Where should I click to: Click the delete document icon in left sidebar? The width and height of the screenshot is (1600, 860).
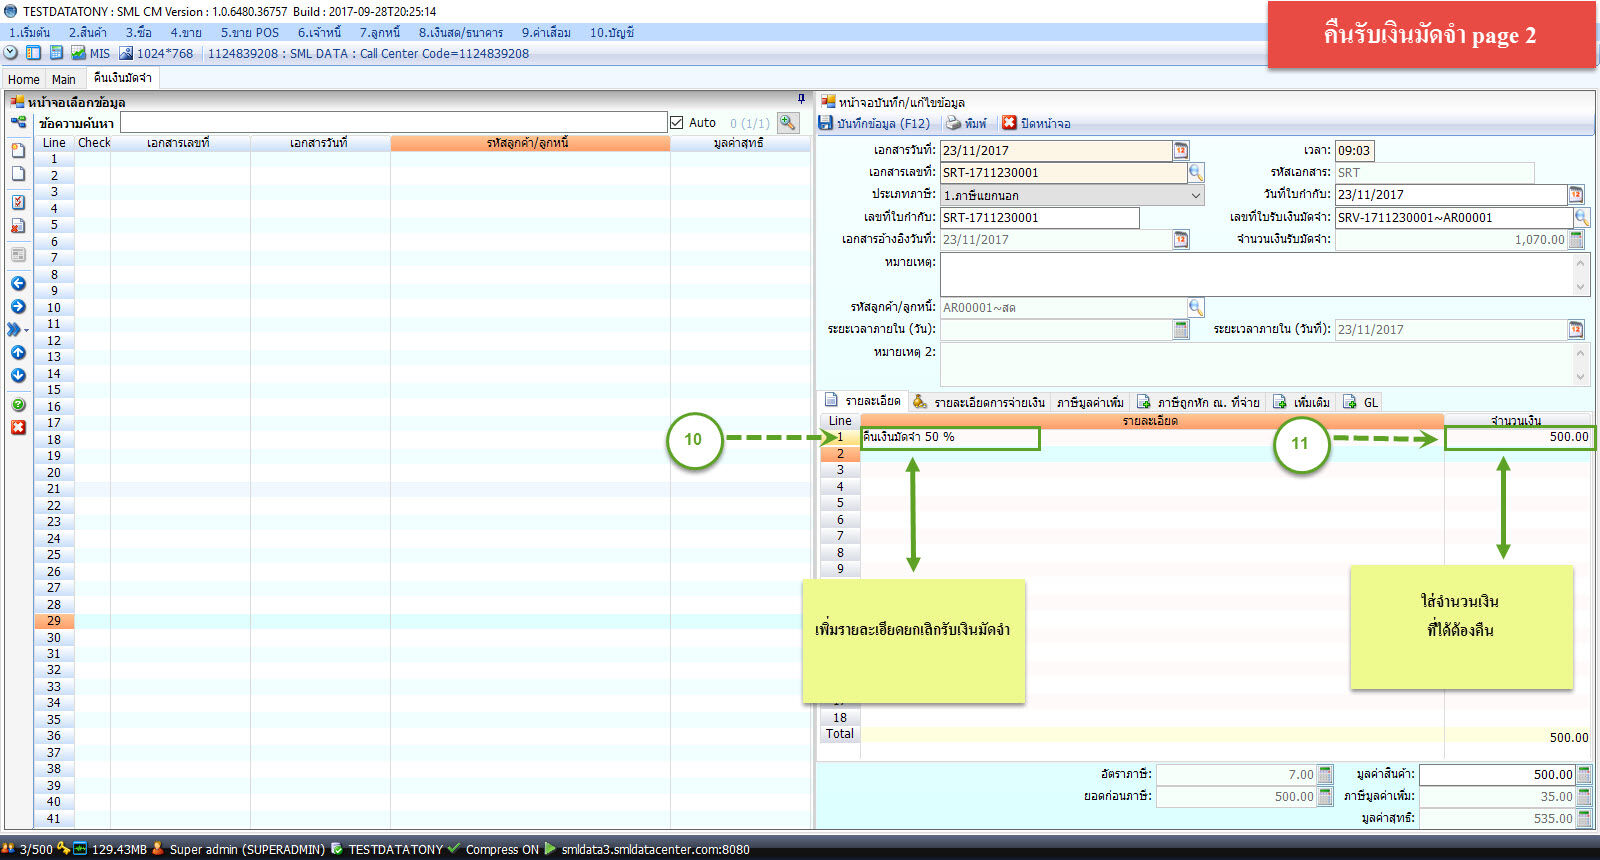tap(18, 226)
